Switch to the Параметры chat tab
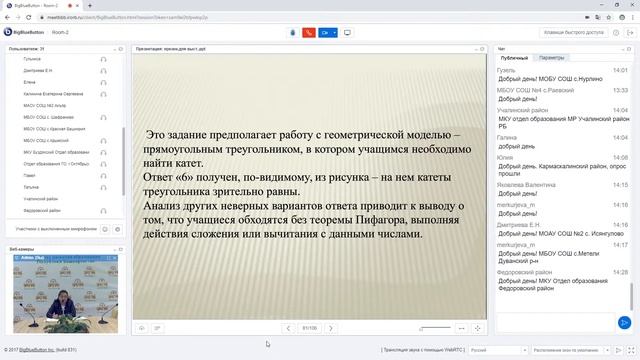The image size is (640, 360). [551, 58]
